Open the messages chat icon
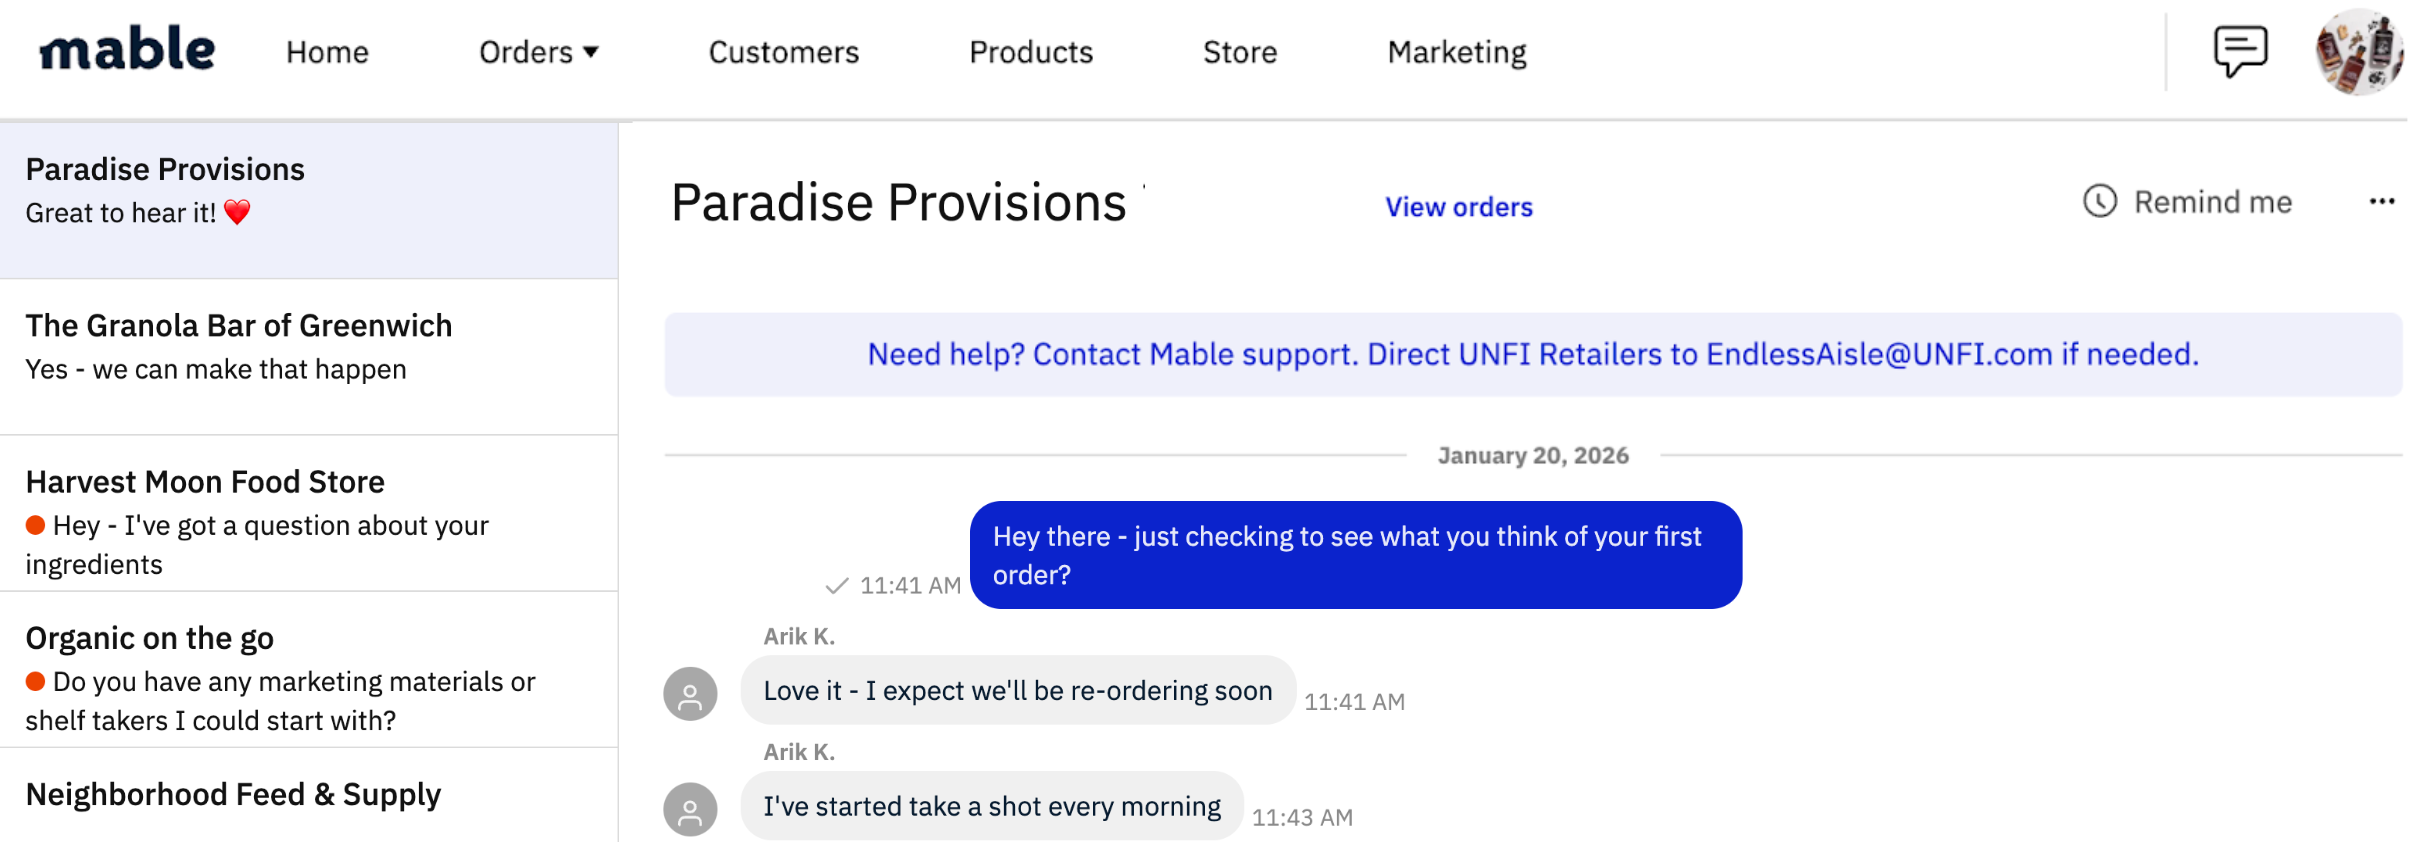The image size is (2416, 842). [x=2240, y=51]
